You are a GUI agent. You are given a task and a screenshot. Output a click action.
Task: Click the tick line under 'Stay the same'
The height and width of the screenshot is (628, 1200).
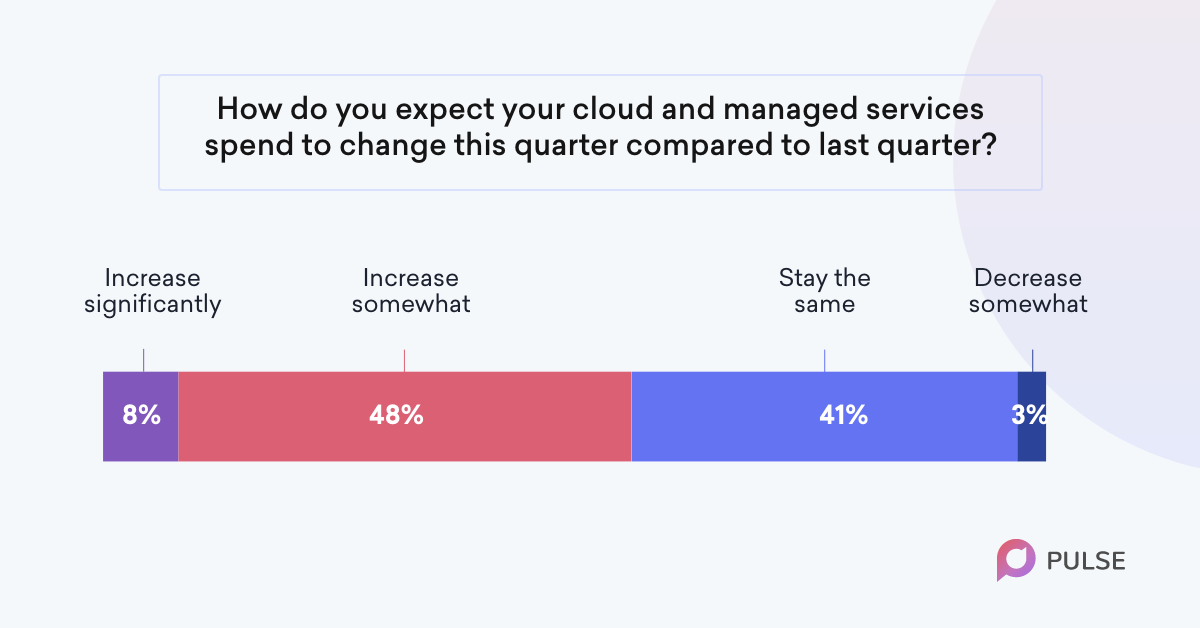824,360
